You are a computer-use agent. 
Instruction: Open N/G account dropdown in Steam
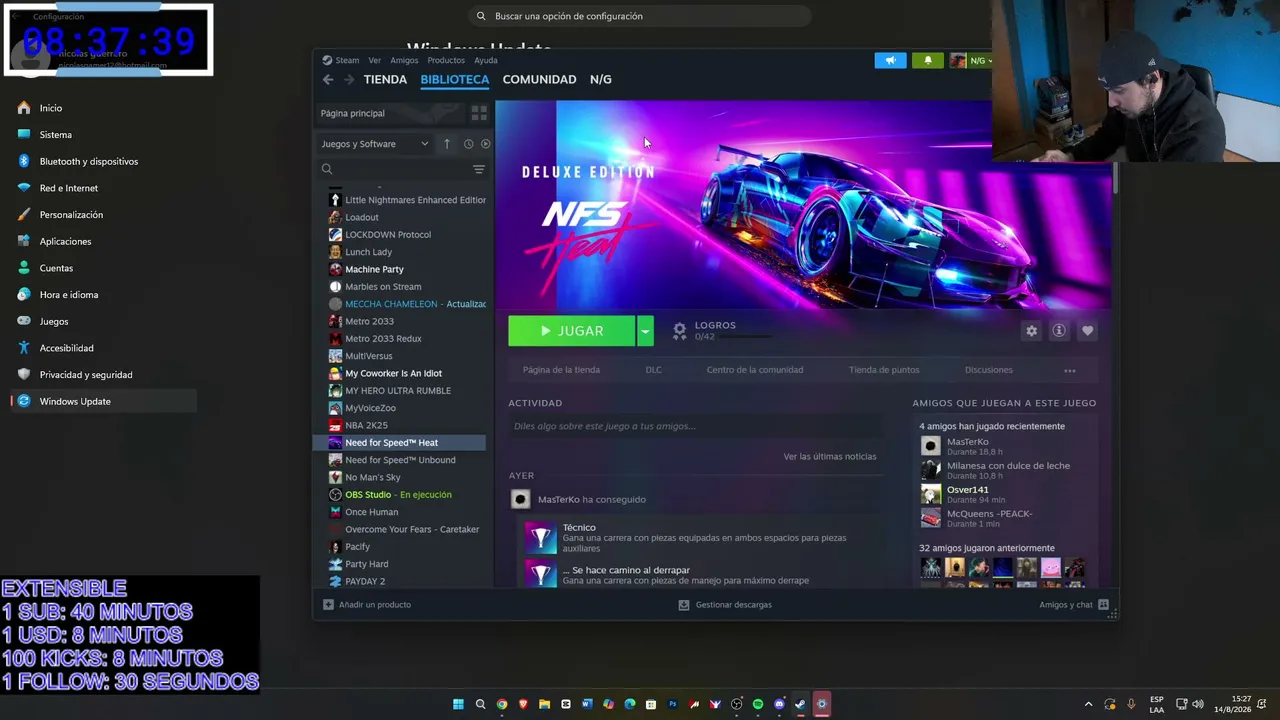click(x=971, y=61)
